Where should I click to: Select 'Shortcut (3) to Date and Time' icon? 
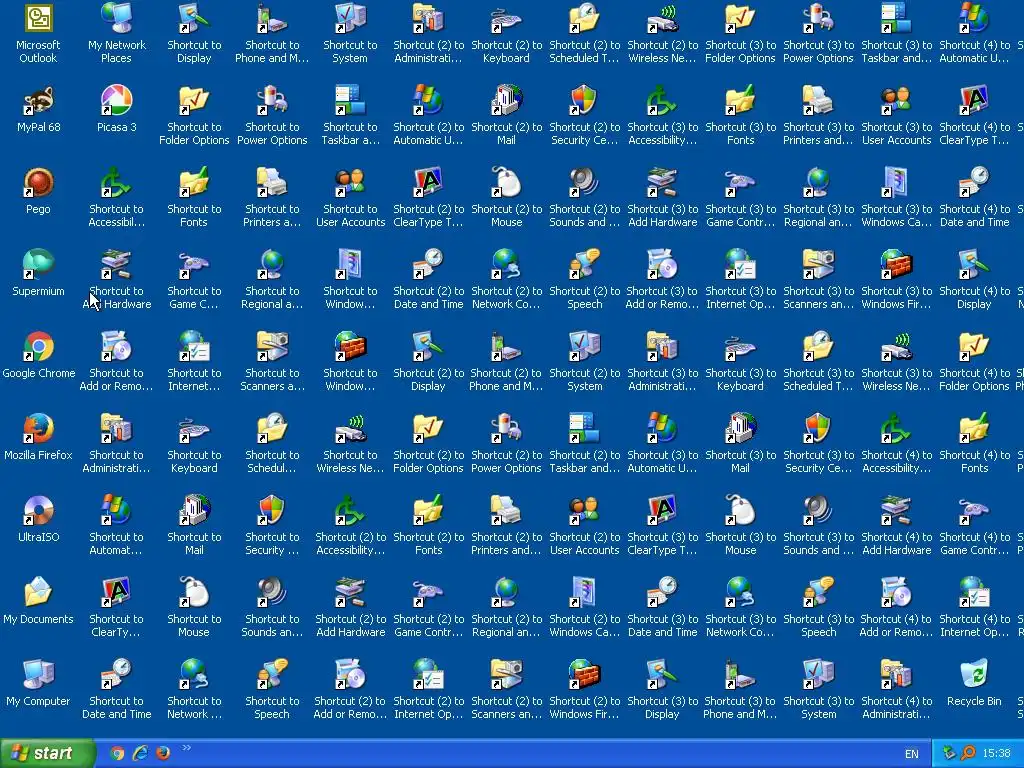[x=662, y=607]
